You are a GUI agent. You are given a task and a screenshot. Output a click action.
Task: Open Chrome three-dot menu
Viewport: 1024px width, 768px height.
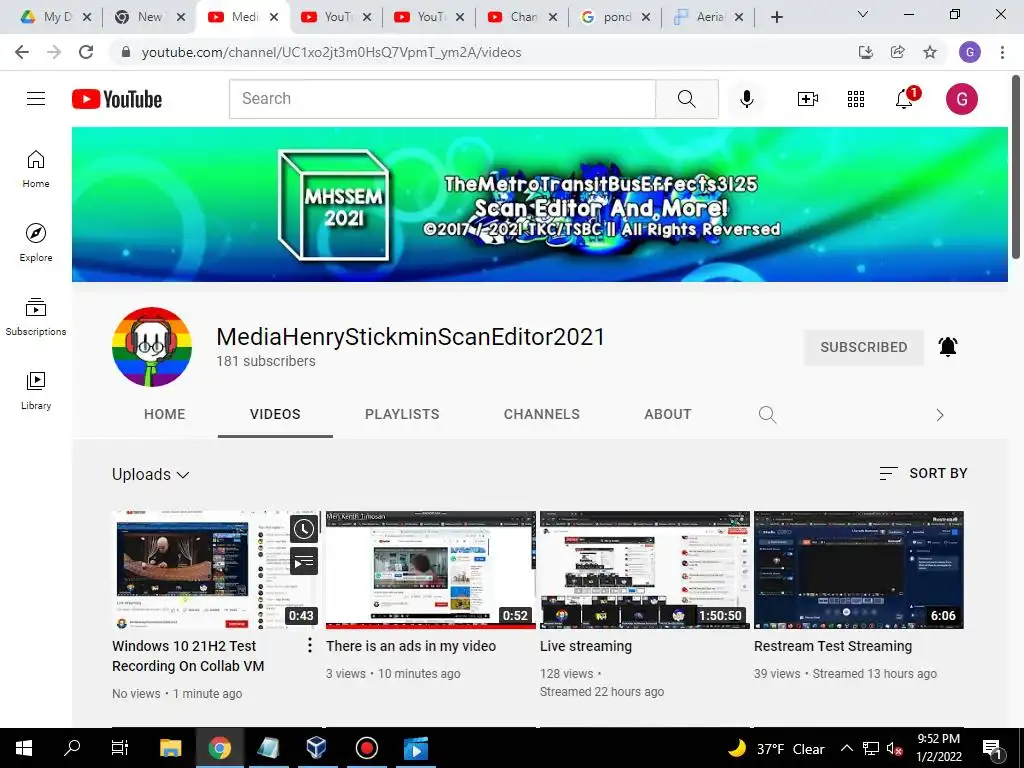pyautogui.click(x=1002, y=52)
